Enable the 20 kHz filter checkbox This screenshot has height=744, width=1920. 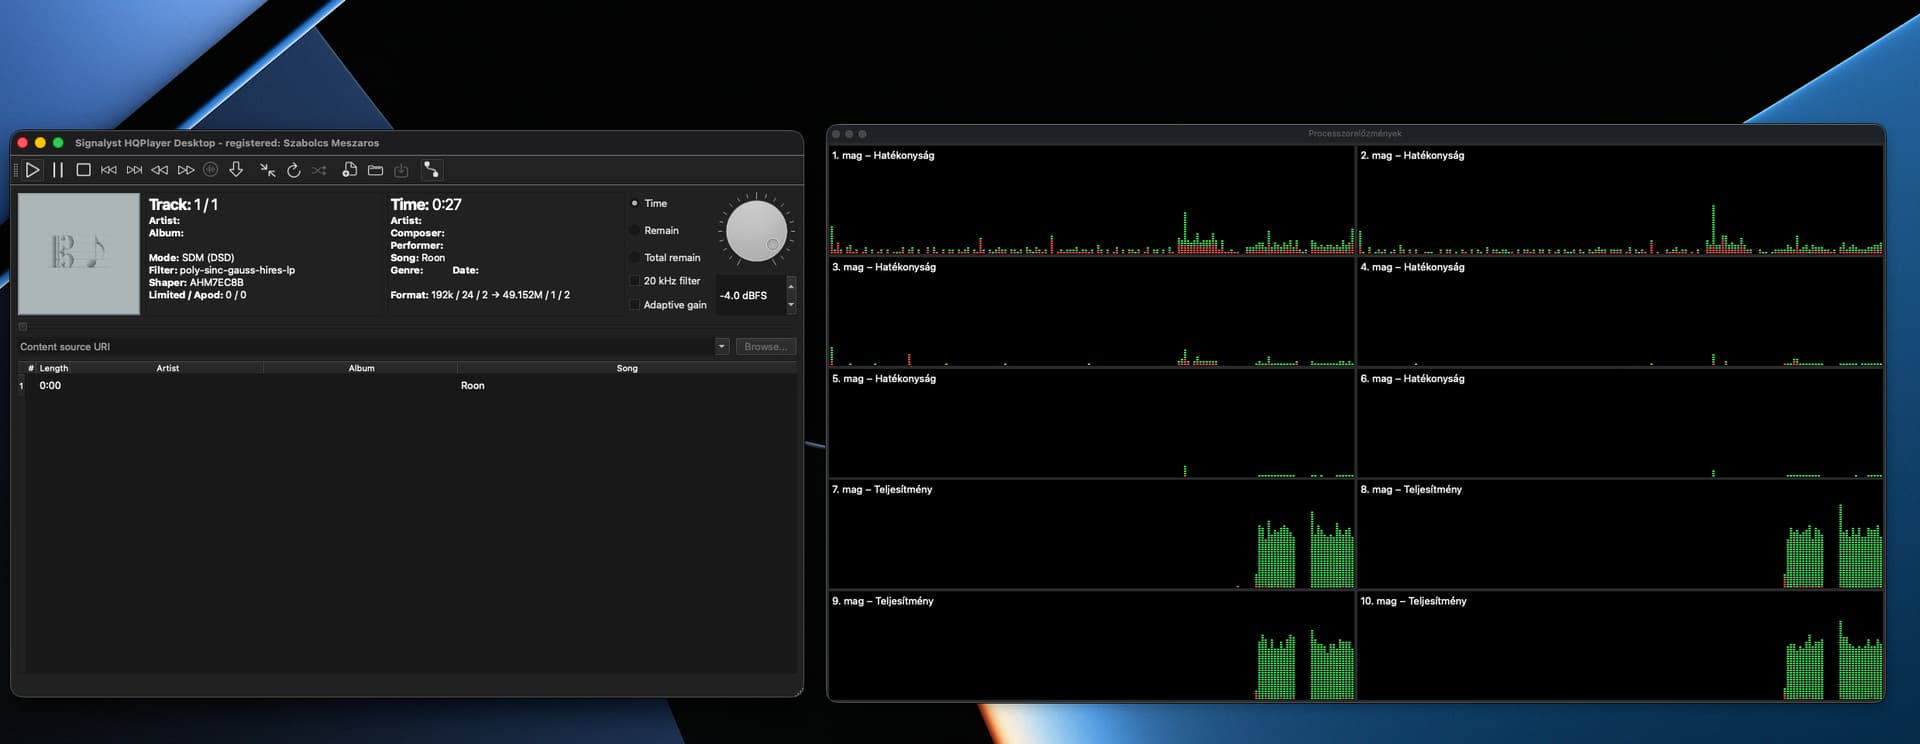click(x=635, y=281)
